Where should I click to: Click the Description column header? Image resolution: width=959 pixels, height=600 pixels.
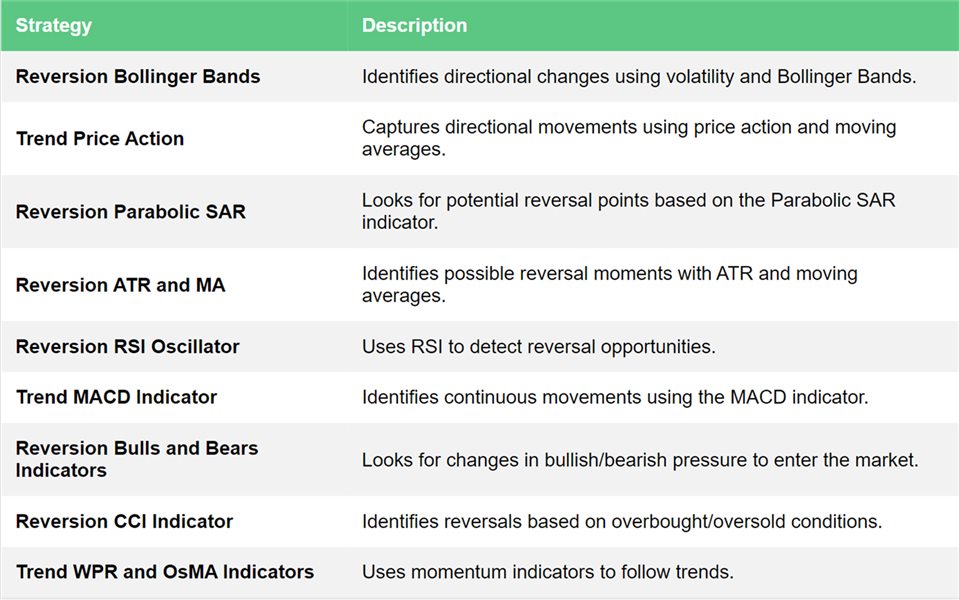coord(414,25)
